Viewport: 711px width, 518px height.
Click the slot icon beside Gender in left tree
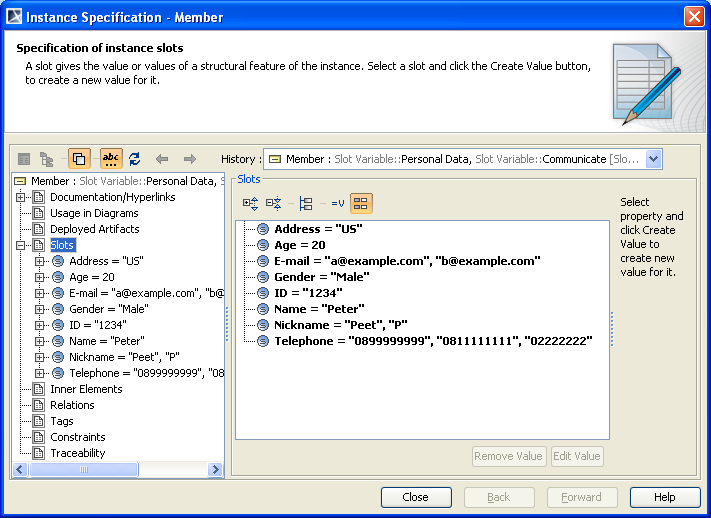[x=58, y=309]
